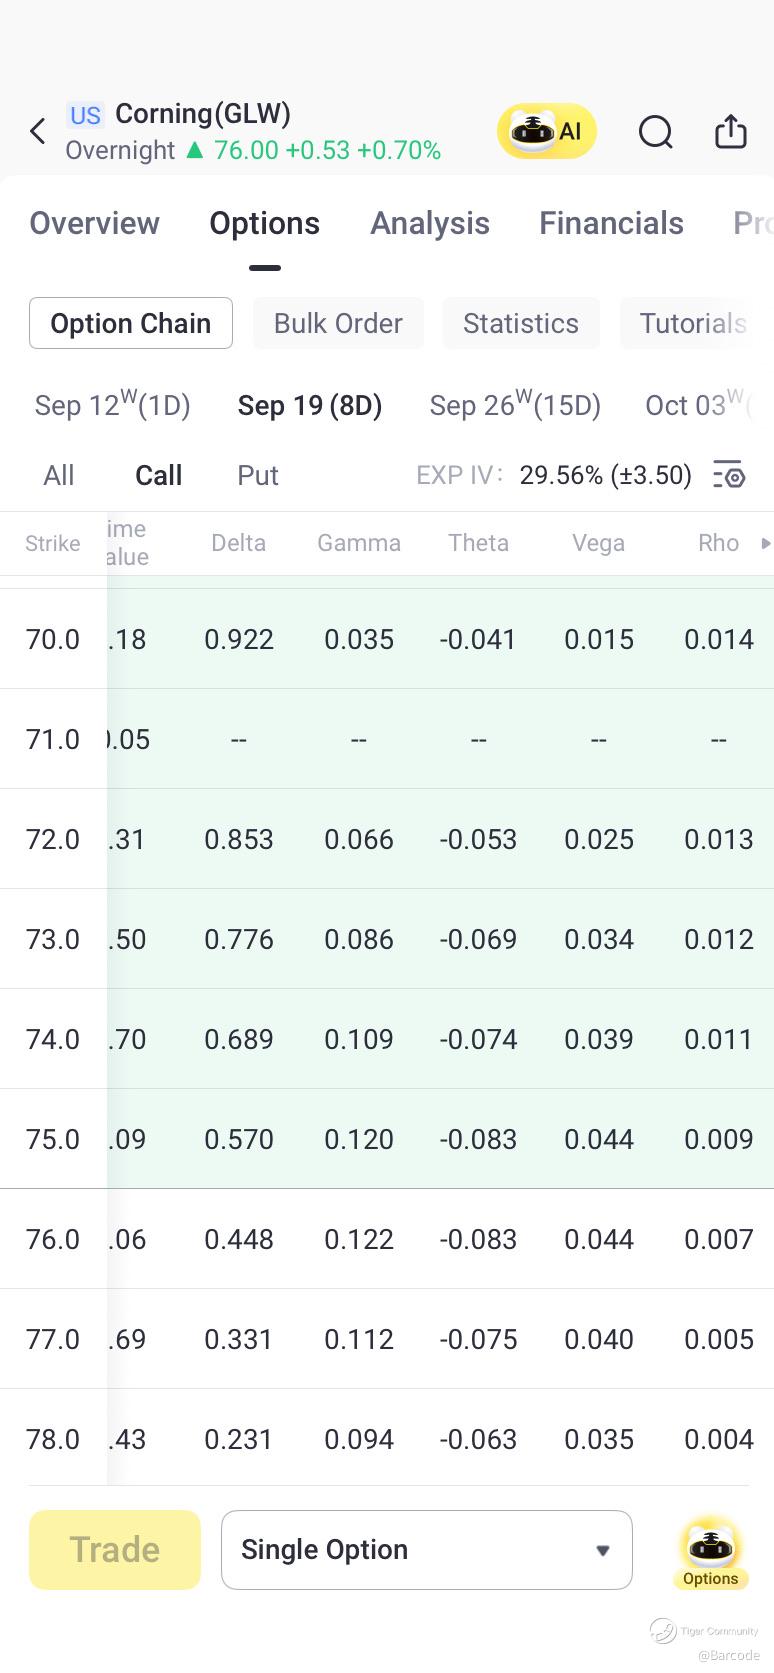Open the AI assistant badge

tap(547, 131)
